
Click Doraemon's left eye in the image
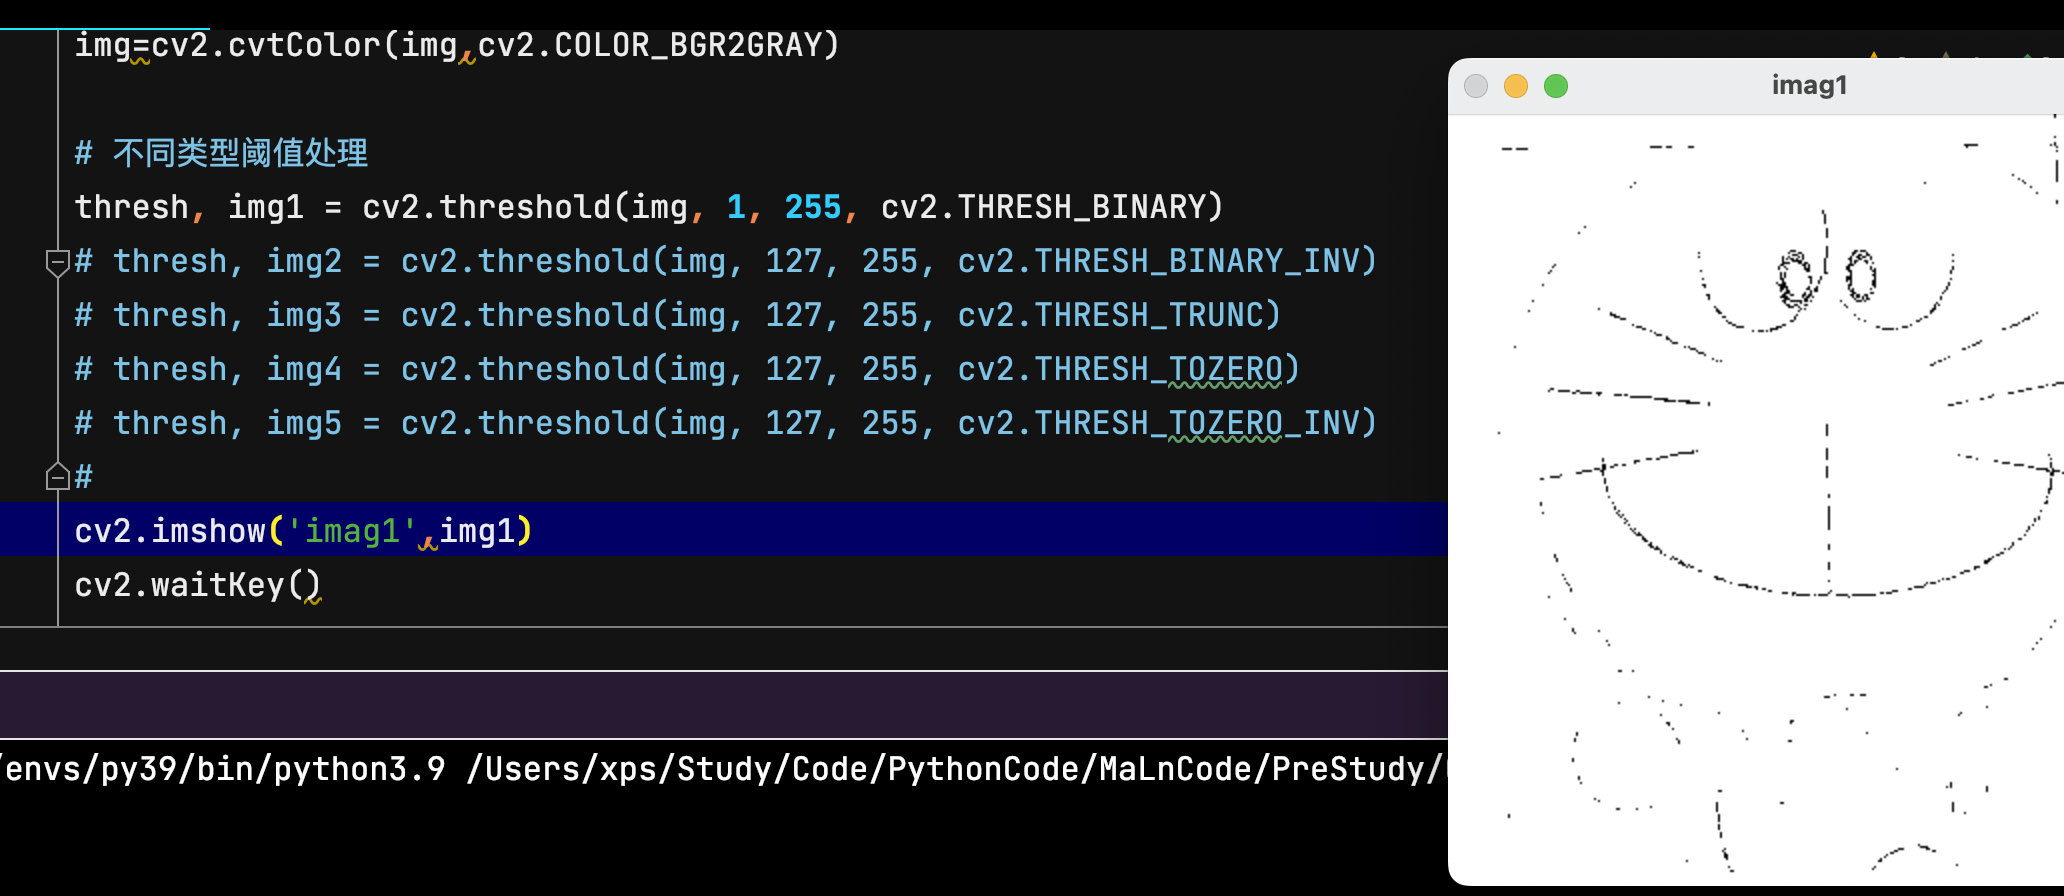click(x=1794, y=279)
